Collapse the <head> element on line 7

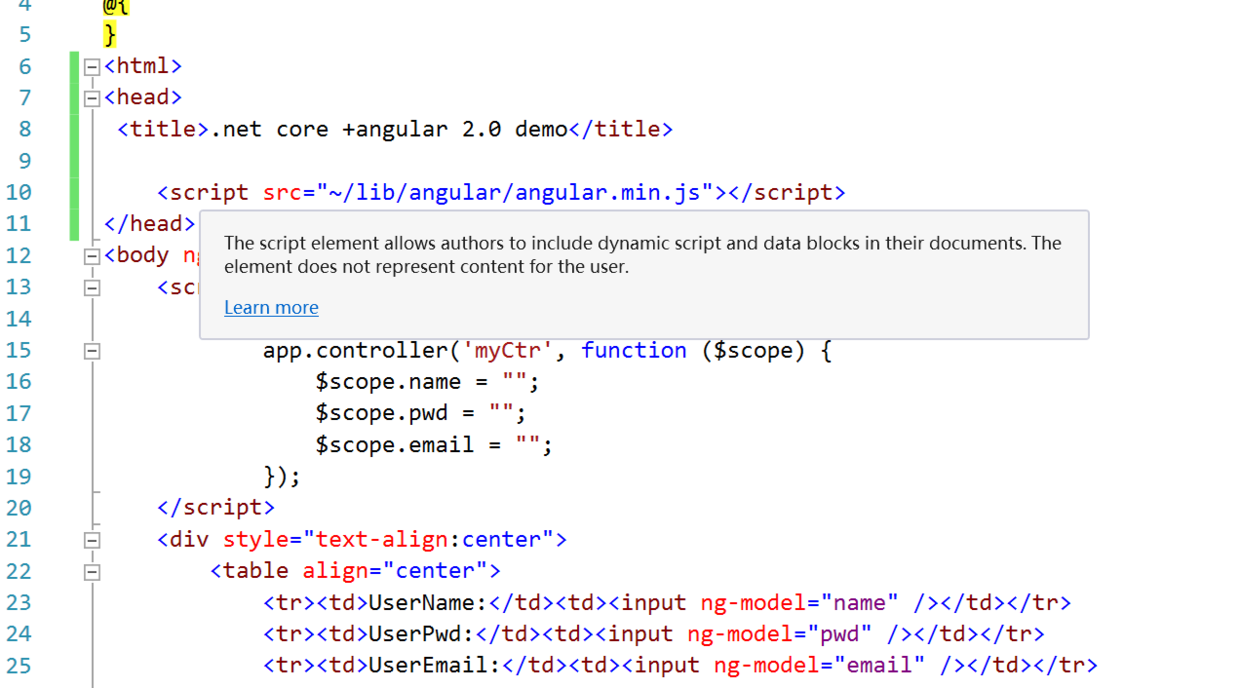click(92, 98)
